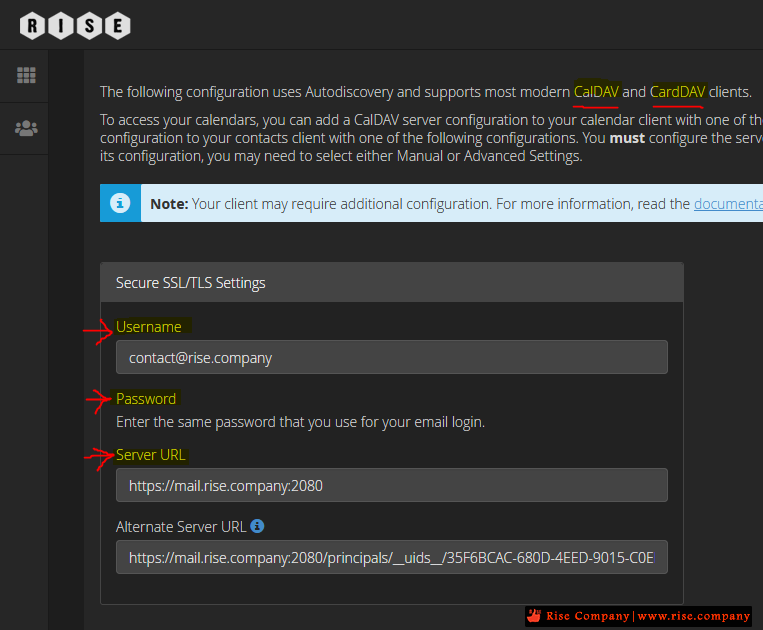Click the Server URL label
The height and width of the screenshot is (630, 763).
coord(150,455)
